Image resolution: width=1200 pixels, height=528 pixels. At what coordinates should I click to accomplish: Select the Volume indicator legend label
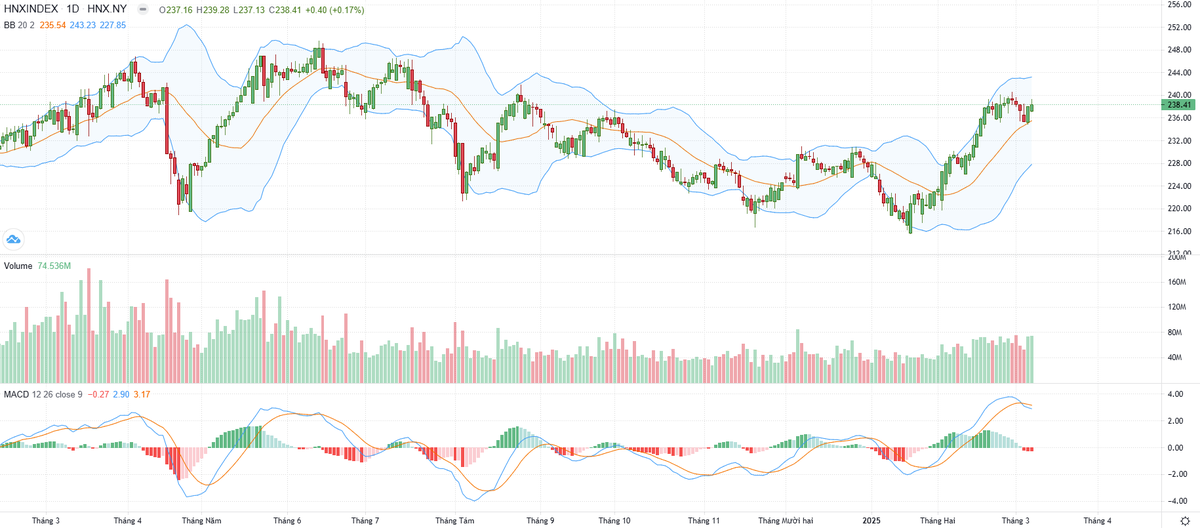18,266
